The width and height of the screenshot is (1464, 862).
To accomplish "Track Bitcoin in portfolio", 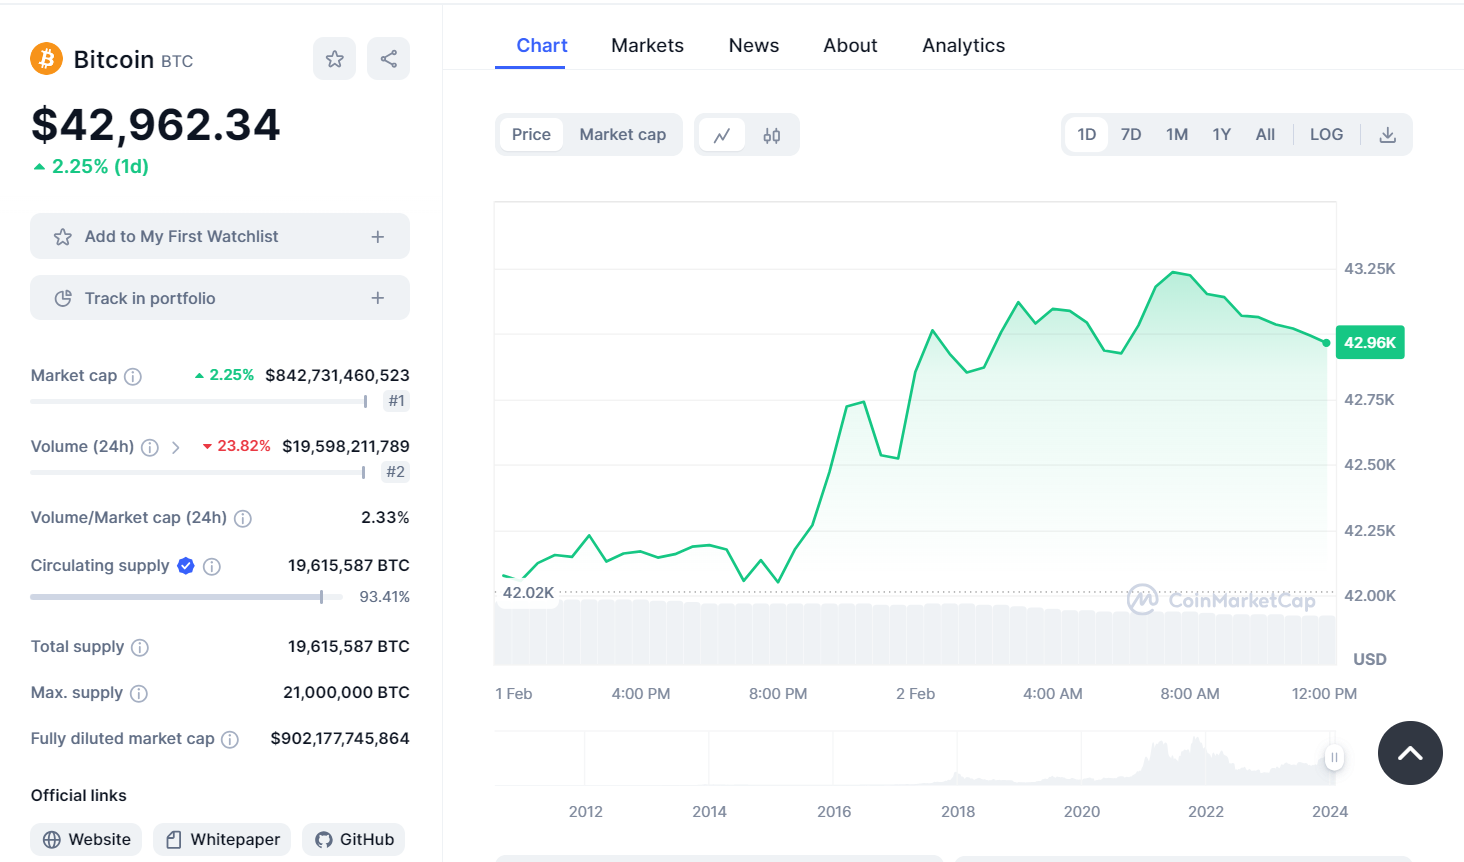I will 220,298.
